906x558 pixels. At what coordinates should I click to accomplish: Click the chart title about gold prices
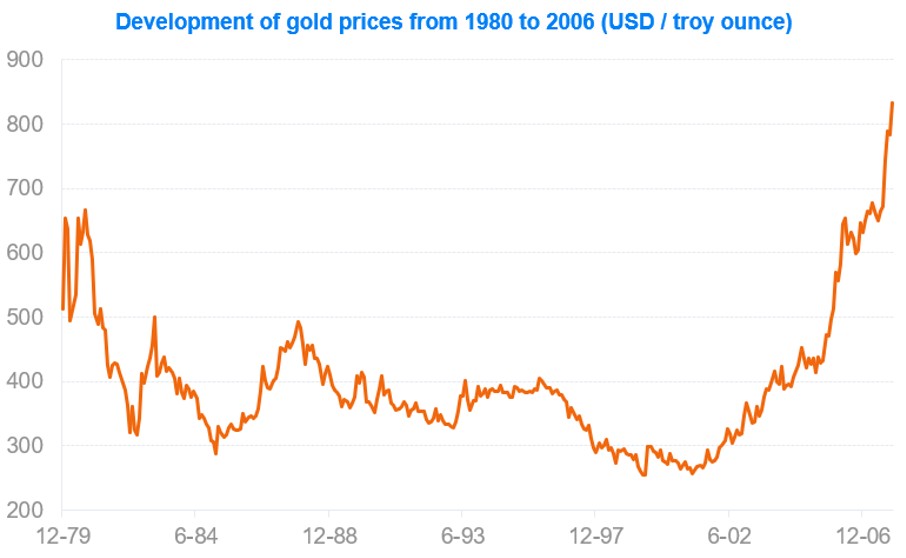pos(454,22)
